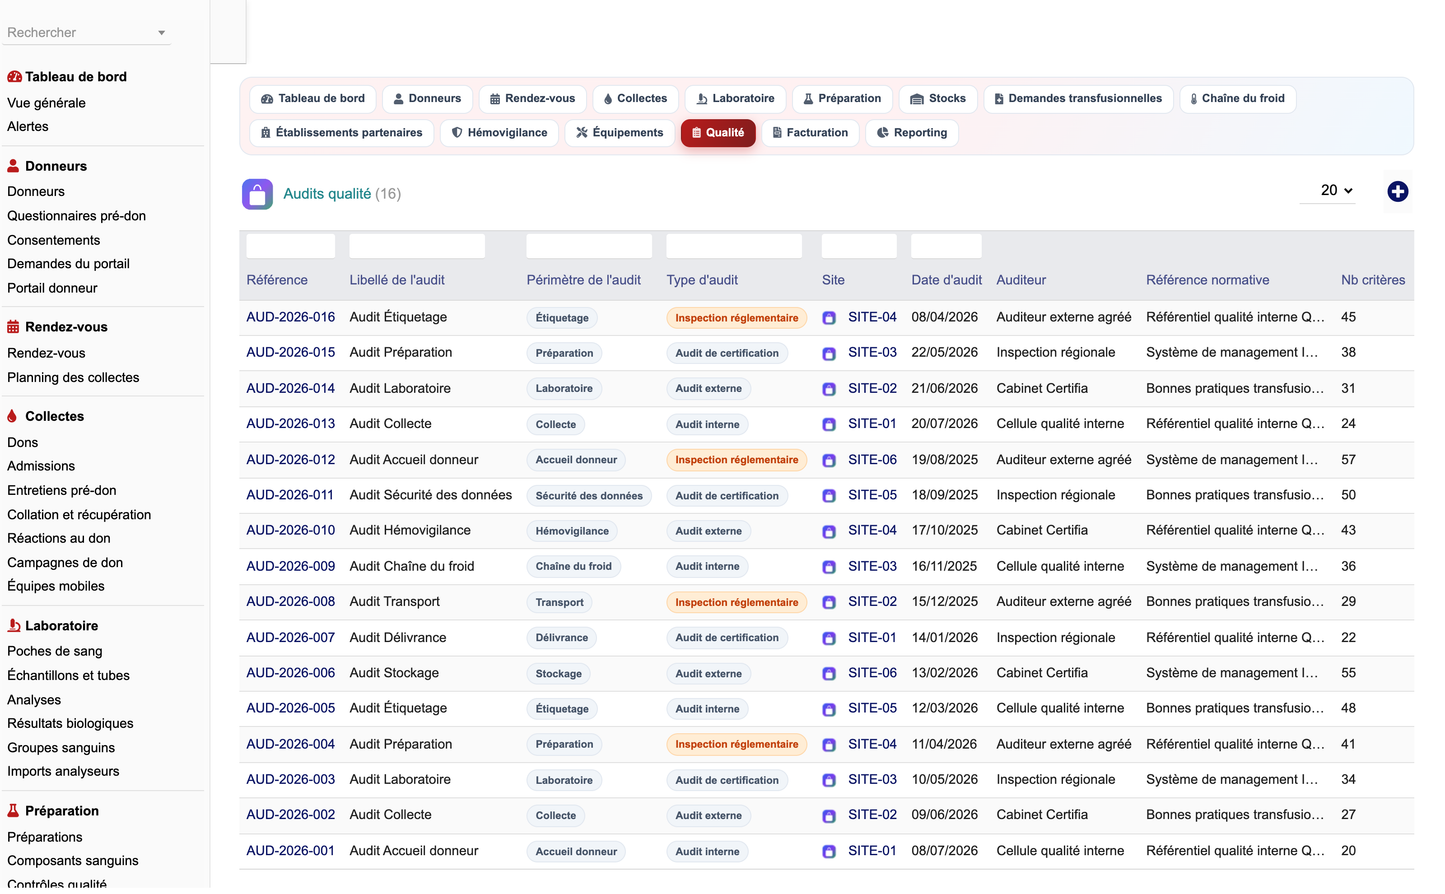Click Chaîne du froid perimeter badge
The image size is (1445, 894).
pos(573,567)
